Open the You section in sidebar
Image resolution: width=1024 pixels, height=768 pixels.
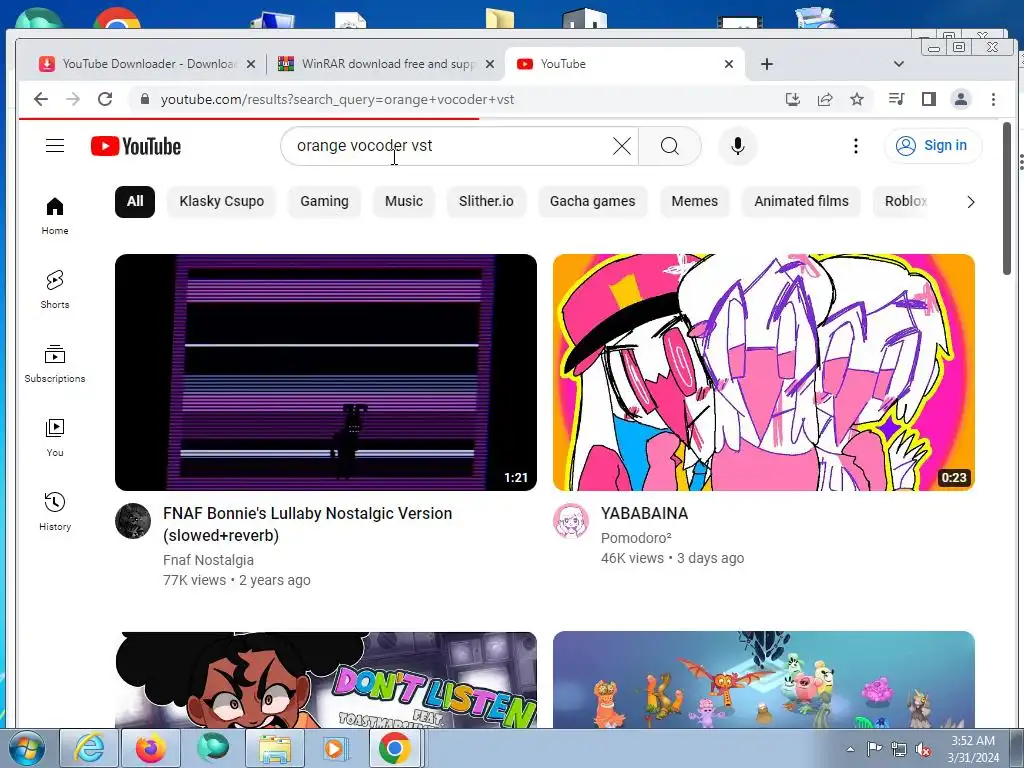click(x=55, y=437)
